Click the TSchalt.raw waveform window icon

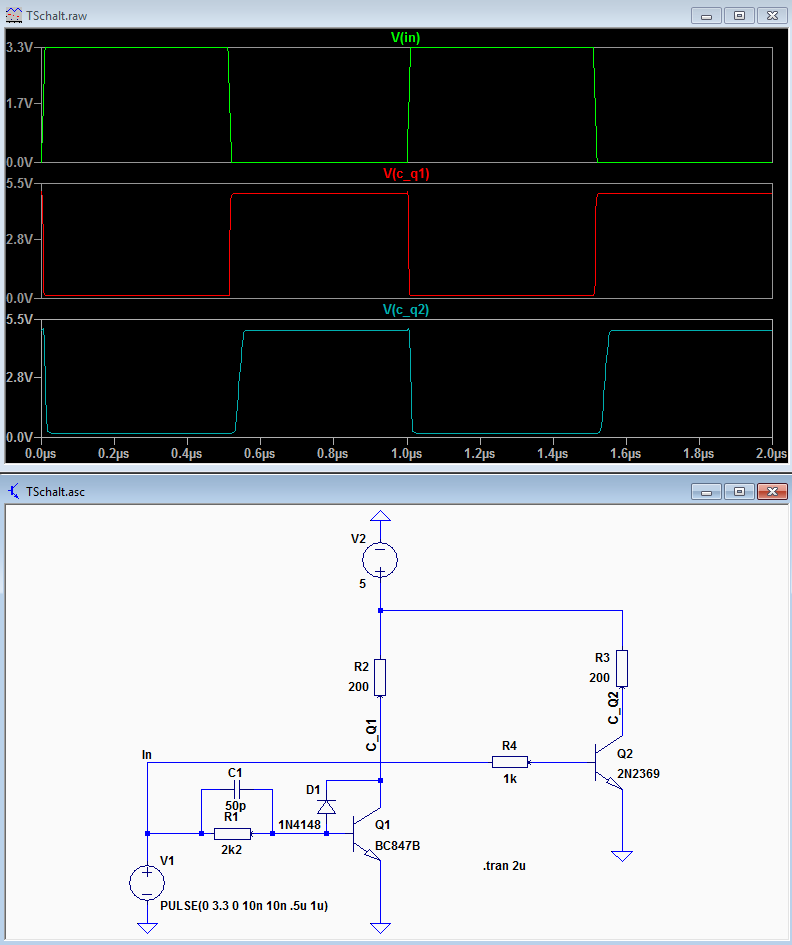pyautogui.click(x=14, y=16)
